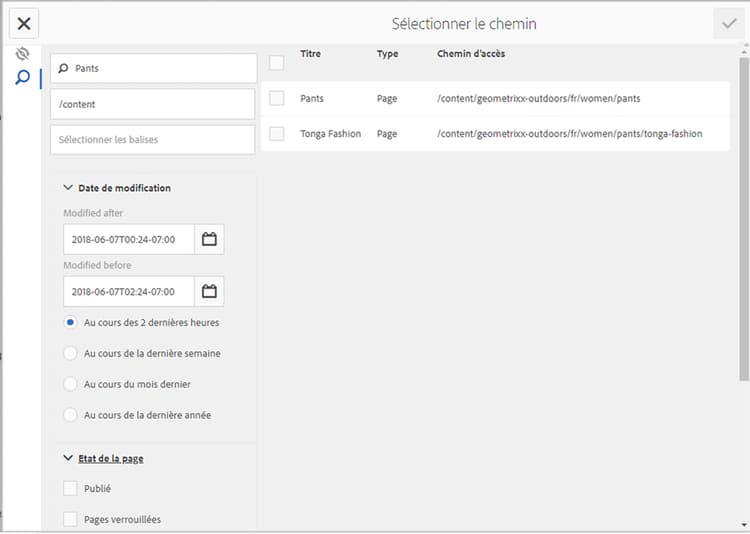Close the path selection dialog
This screenshot has width=750, height=534.
24,24
